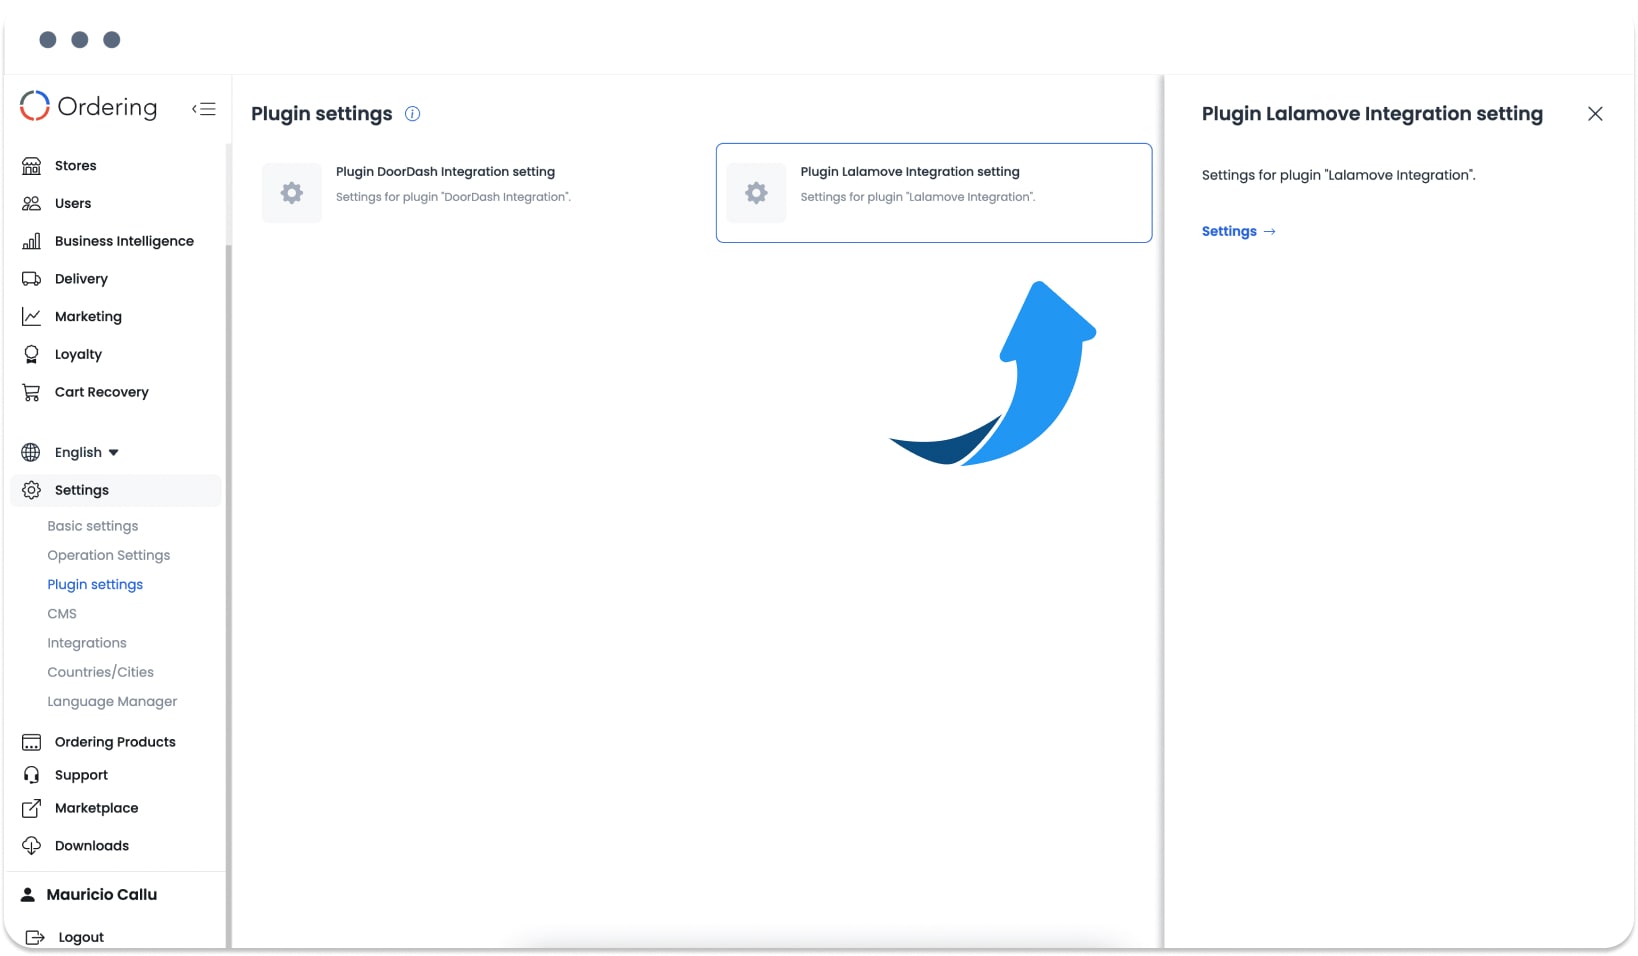Viewport: 1638px width, 956px height.
Task: Click the Plugin settings page heading
Action: click(321, 114)
